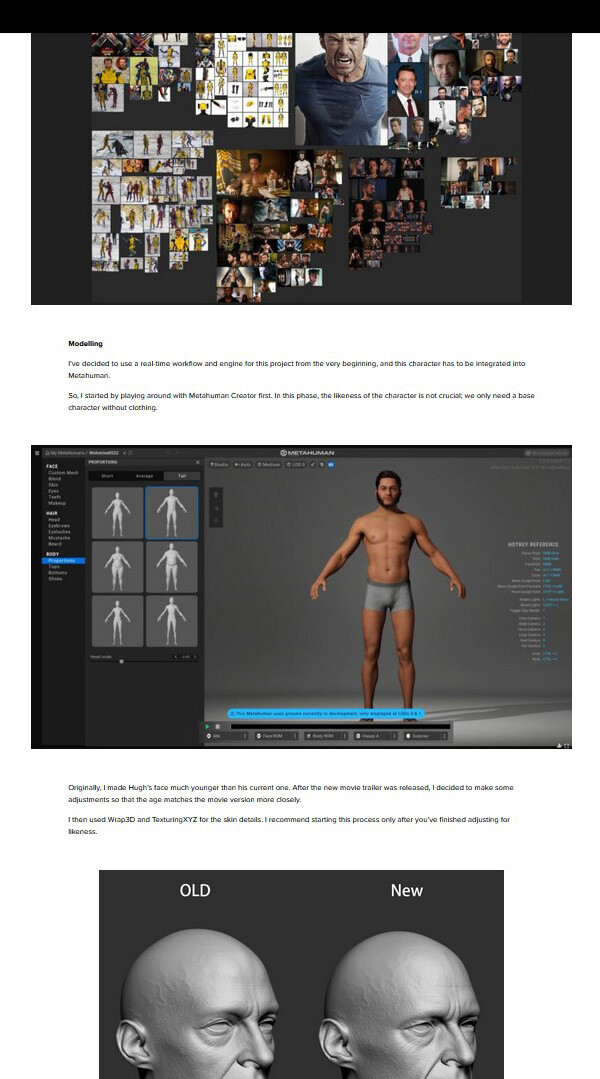Open the Eyes face section
The image size is (600, 1079).
(54, 491)
